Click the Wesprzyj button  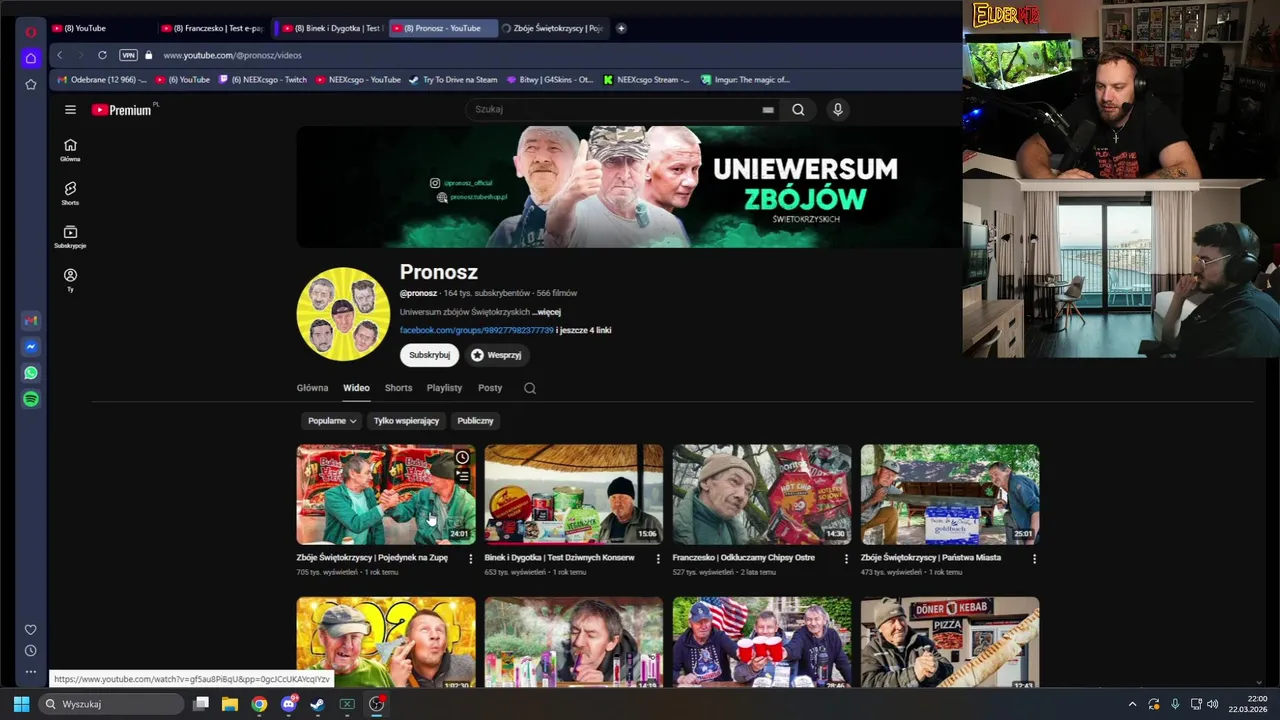496,355
